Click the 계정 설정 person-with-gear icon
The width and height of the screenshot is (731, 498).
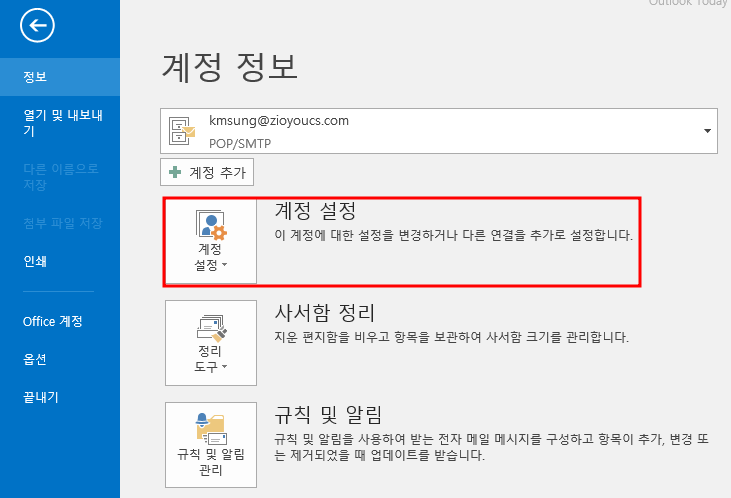(211, 225)
